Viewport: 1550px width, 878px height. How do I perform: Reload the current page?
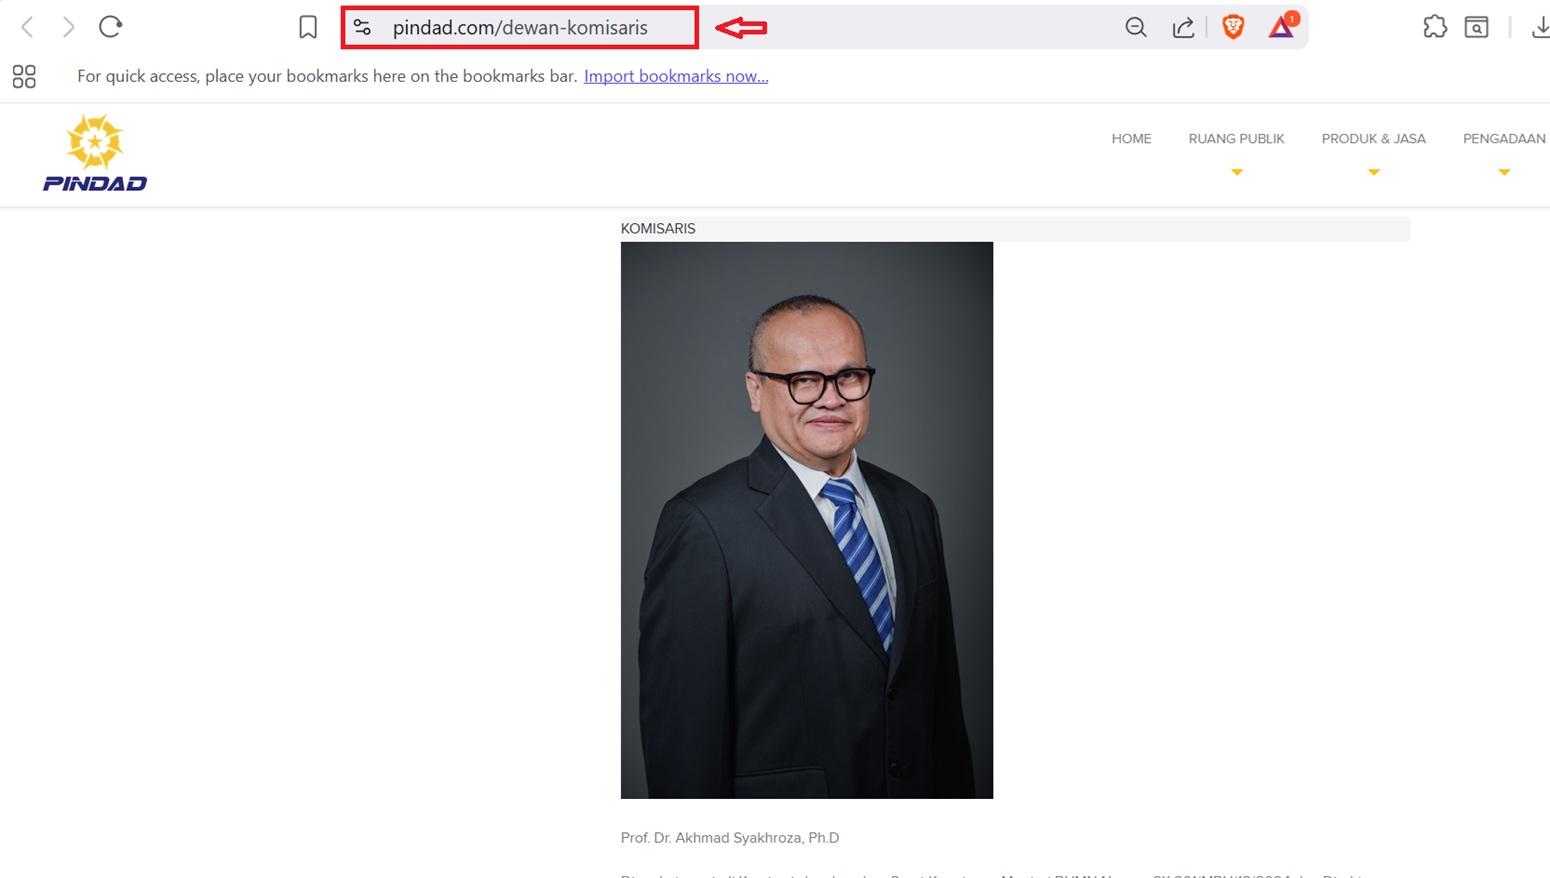(x=110, y=27)
